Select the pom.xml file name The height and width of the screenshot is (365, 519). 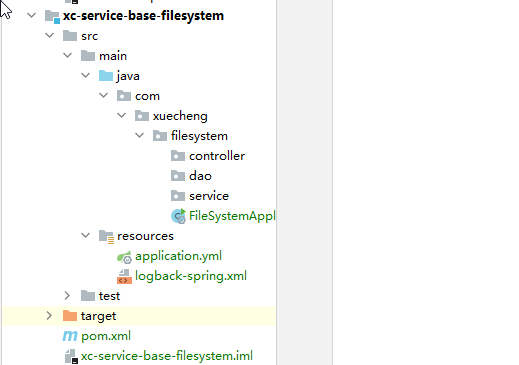pyautogui.click(x=106, y=336)
